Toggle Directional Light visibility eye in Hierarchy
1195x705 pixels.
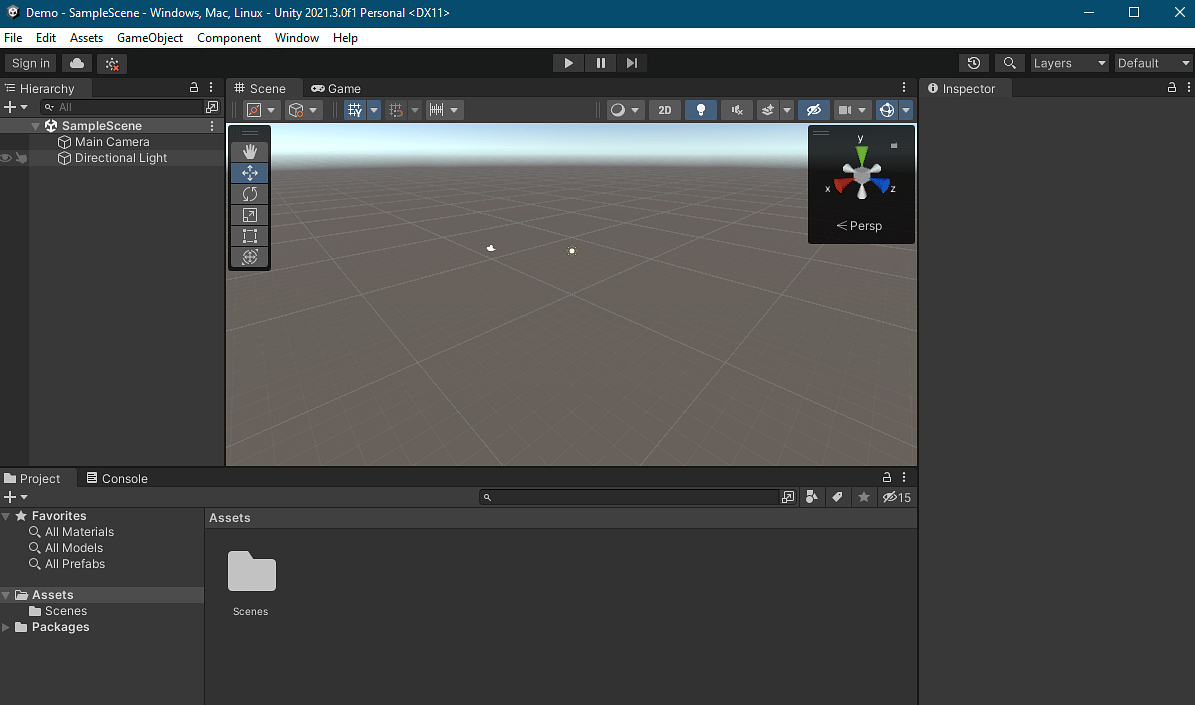tap(6, 158)
